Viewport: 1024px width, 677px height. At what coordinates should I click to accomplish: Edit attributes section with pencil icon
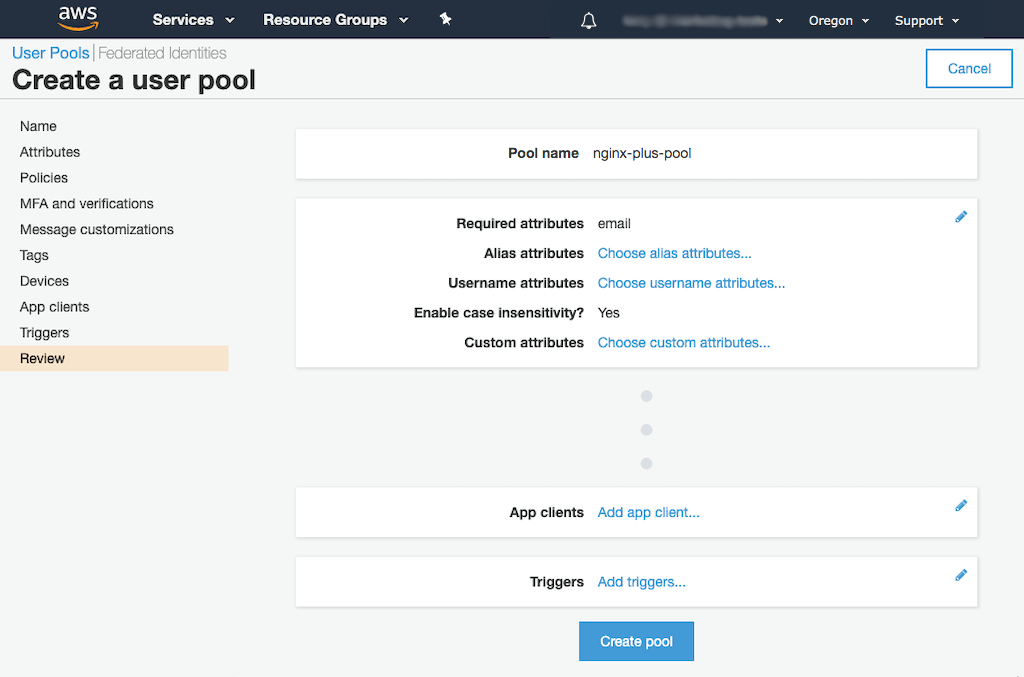click(961, 216)
